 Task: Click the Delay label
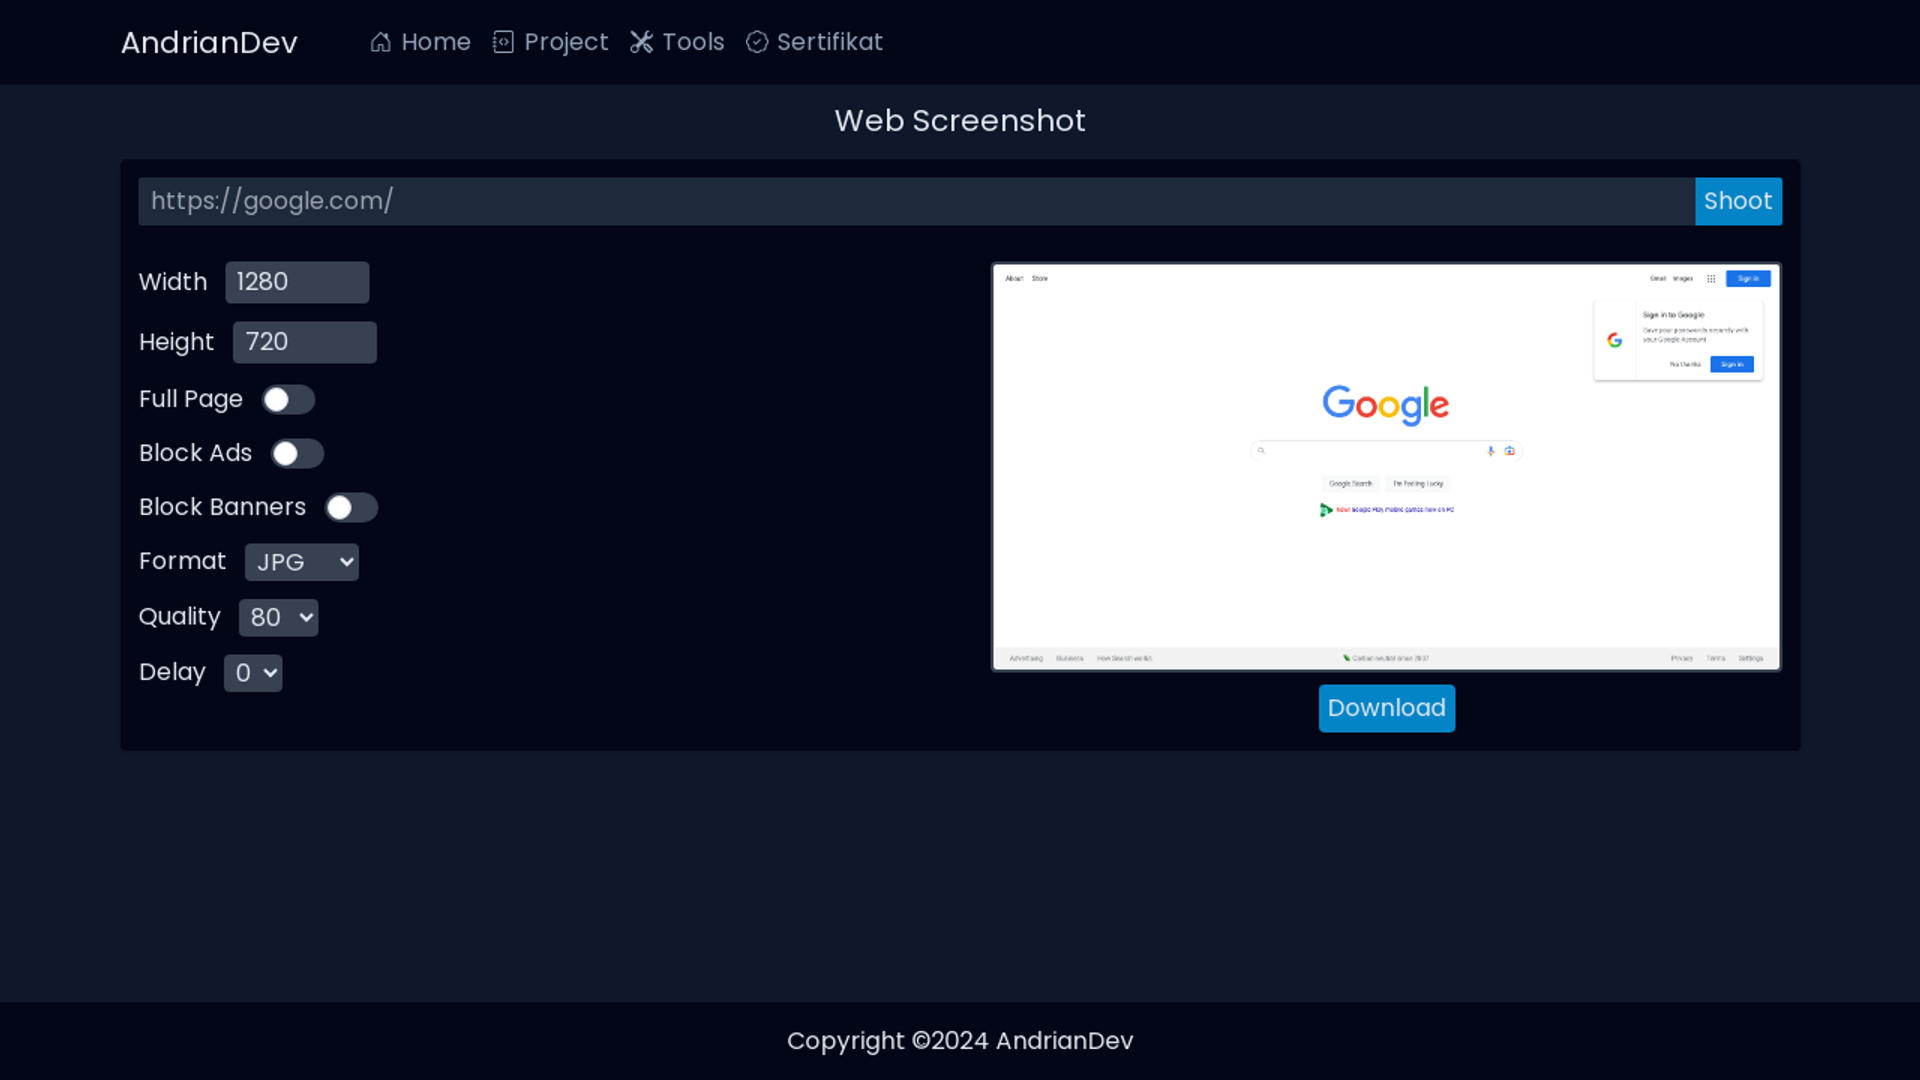(x=172, y=672)
